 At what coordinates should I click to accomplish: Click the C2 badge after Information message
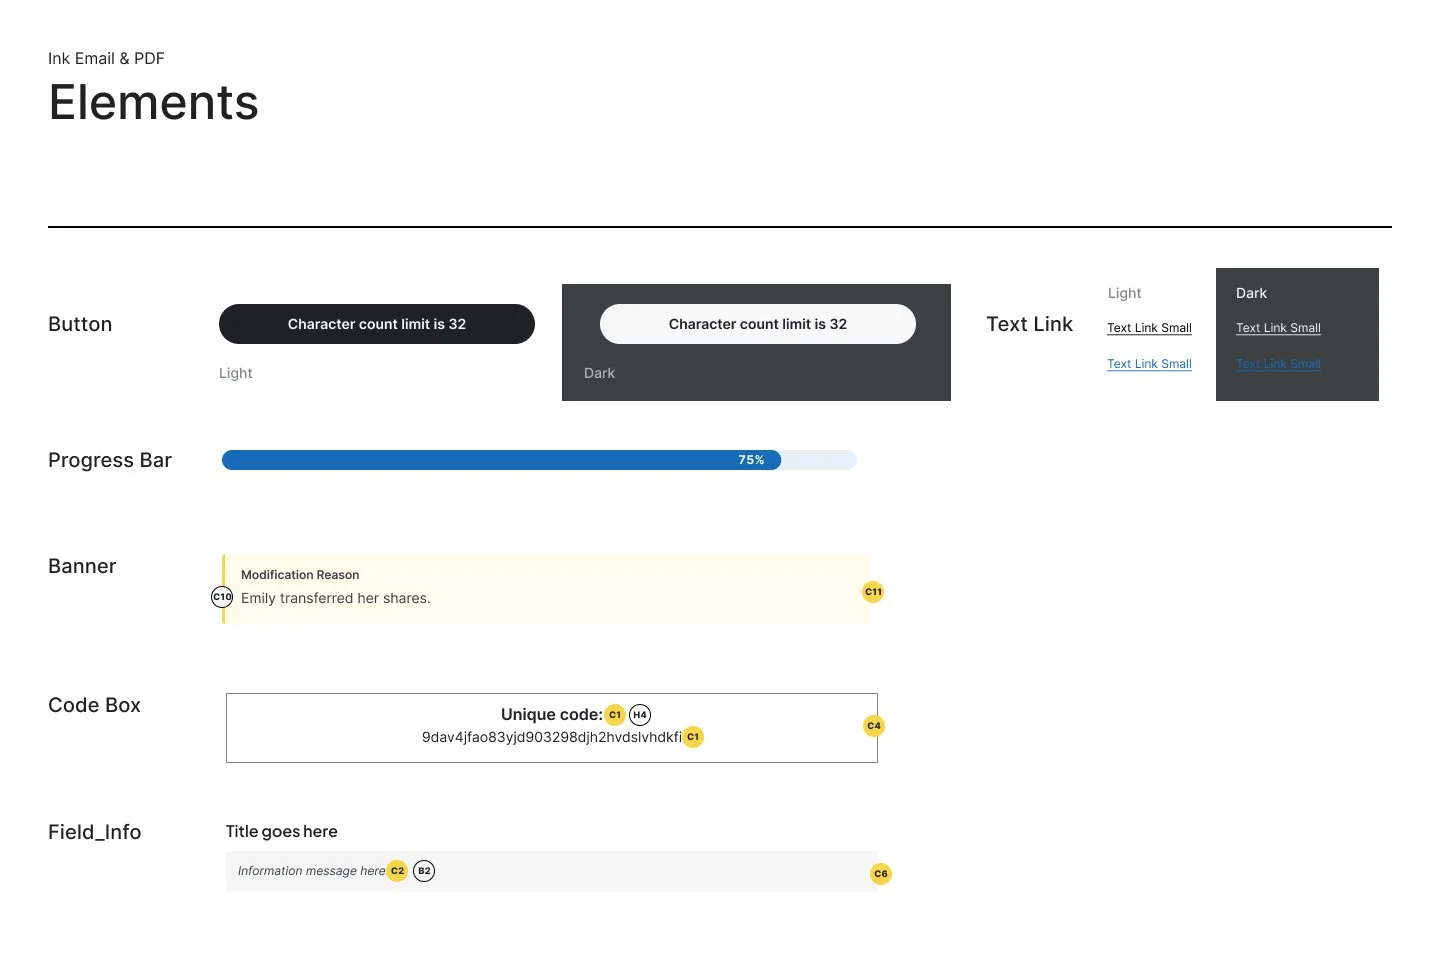point(397,871)
